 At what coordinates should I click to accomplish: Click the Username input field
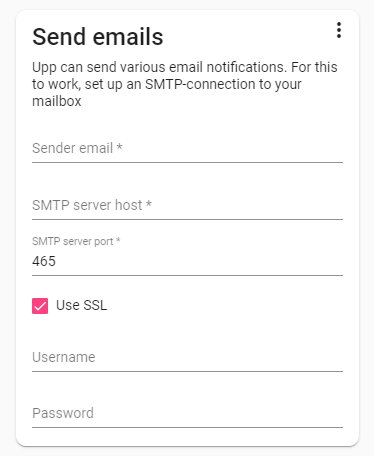coord(187,357)
